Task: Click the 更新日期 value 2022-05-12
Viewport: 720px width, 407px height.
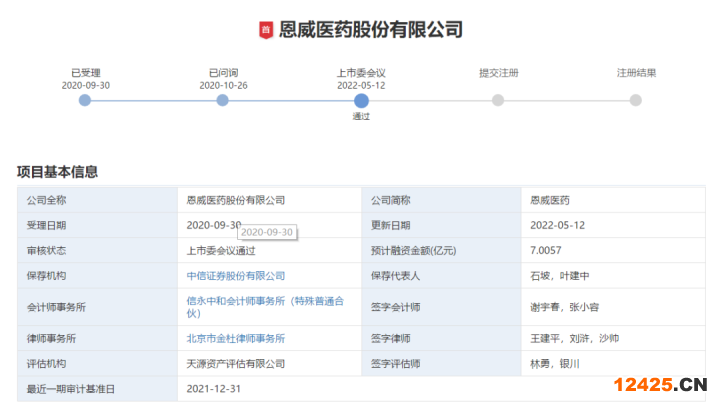Action: pos(557,225)
